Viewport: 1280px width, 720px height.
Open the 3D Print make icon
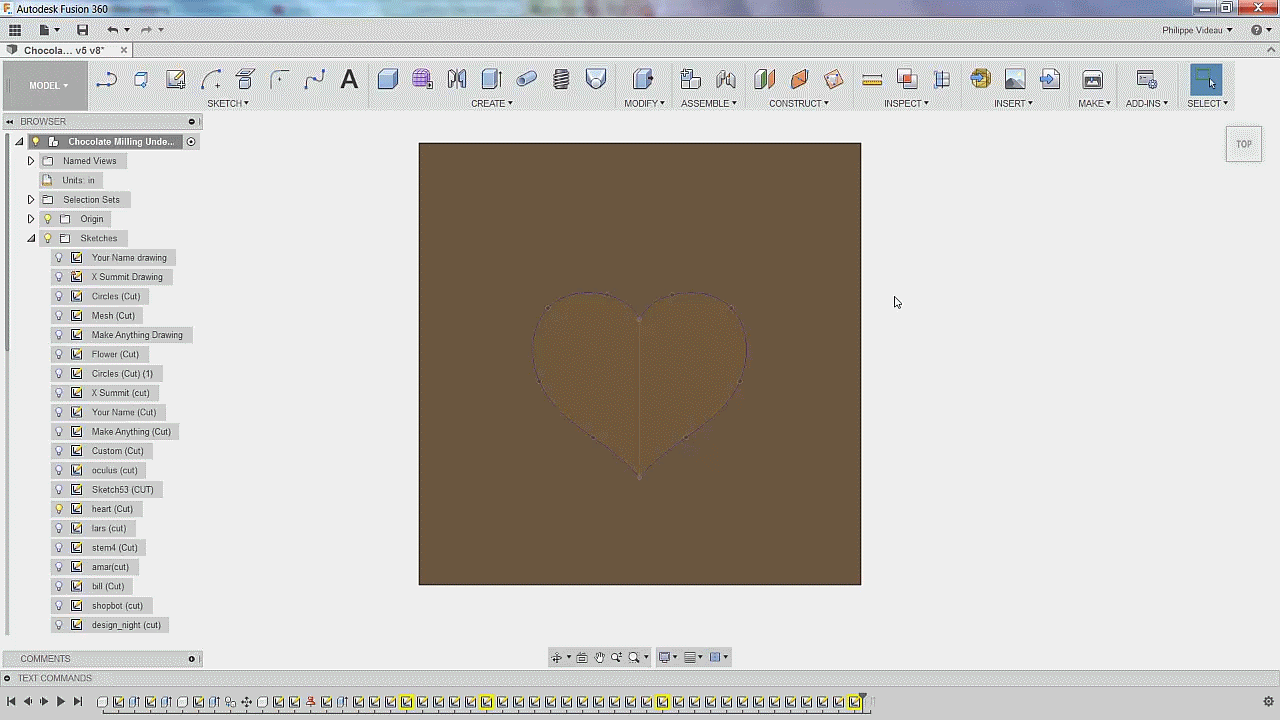[1092, 80]
